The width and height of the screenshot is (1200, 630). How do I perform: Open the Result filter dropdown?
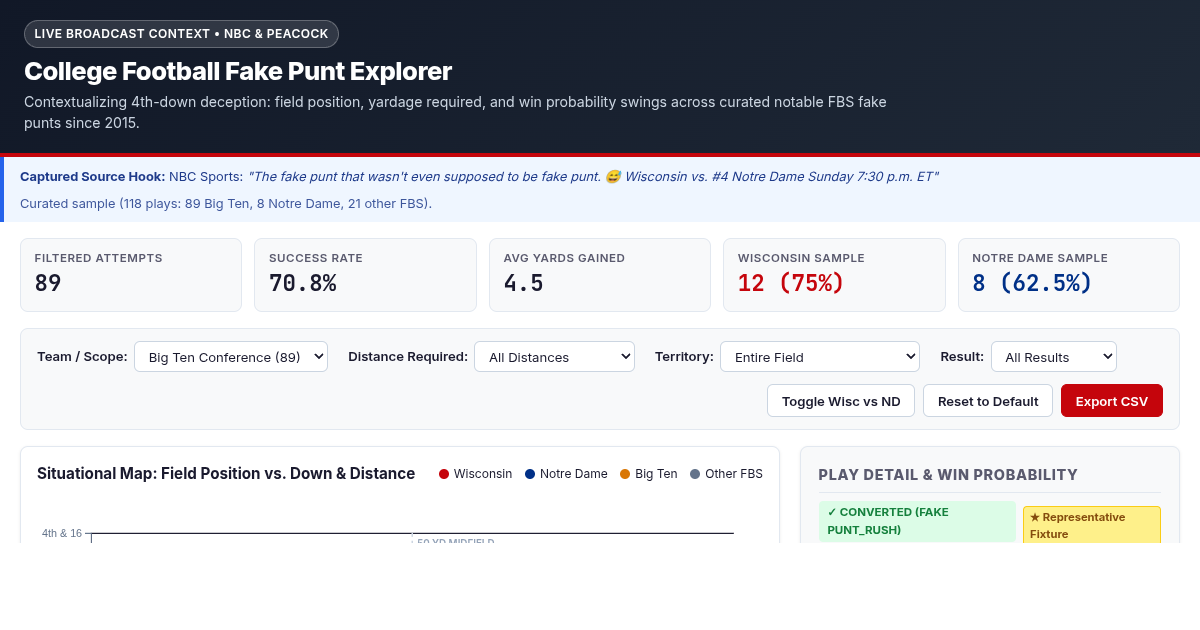[x=1054, y=357]
